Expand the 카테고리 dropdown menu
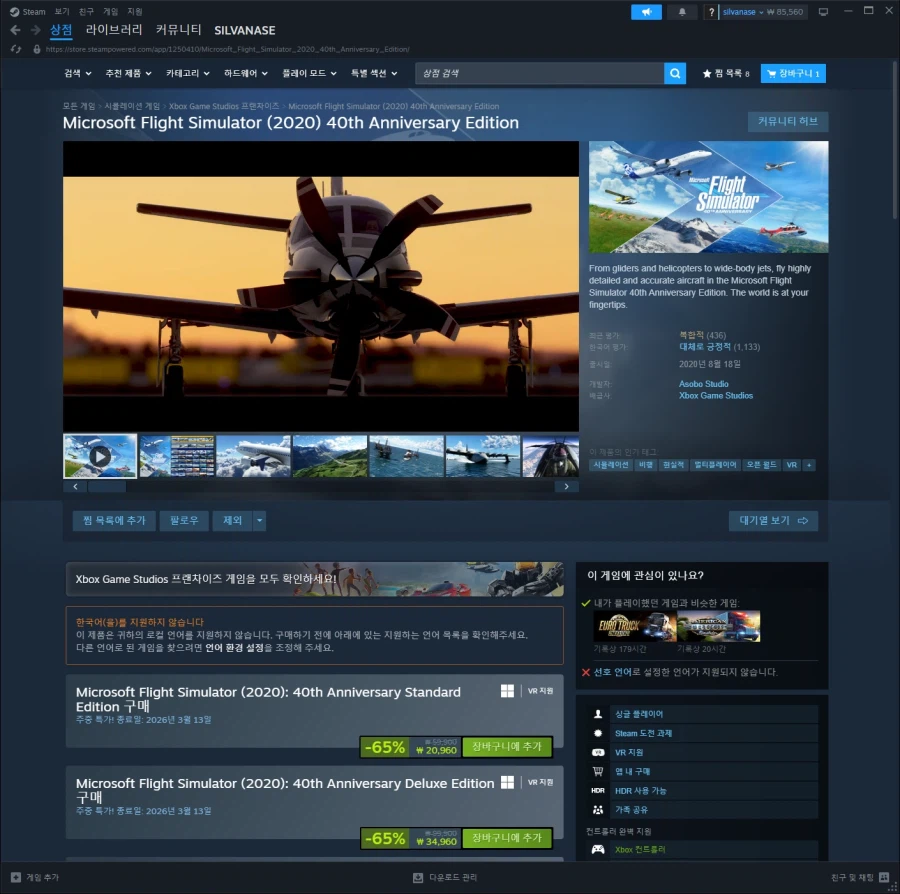The width and height of the screenshot is (900, 894). (x=188, y=73)
